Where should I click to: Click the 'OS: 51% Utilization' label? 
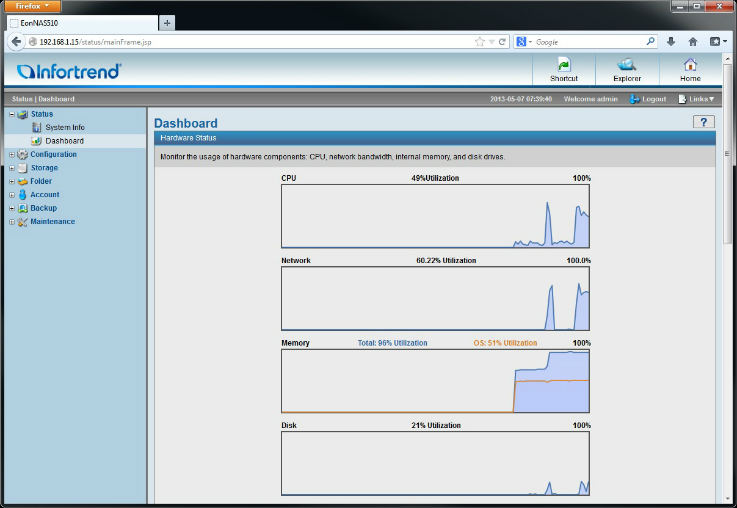[x=505, y=343]
